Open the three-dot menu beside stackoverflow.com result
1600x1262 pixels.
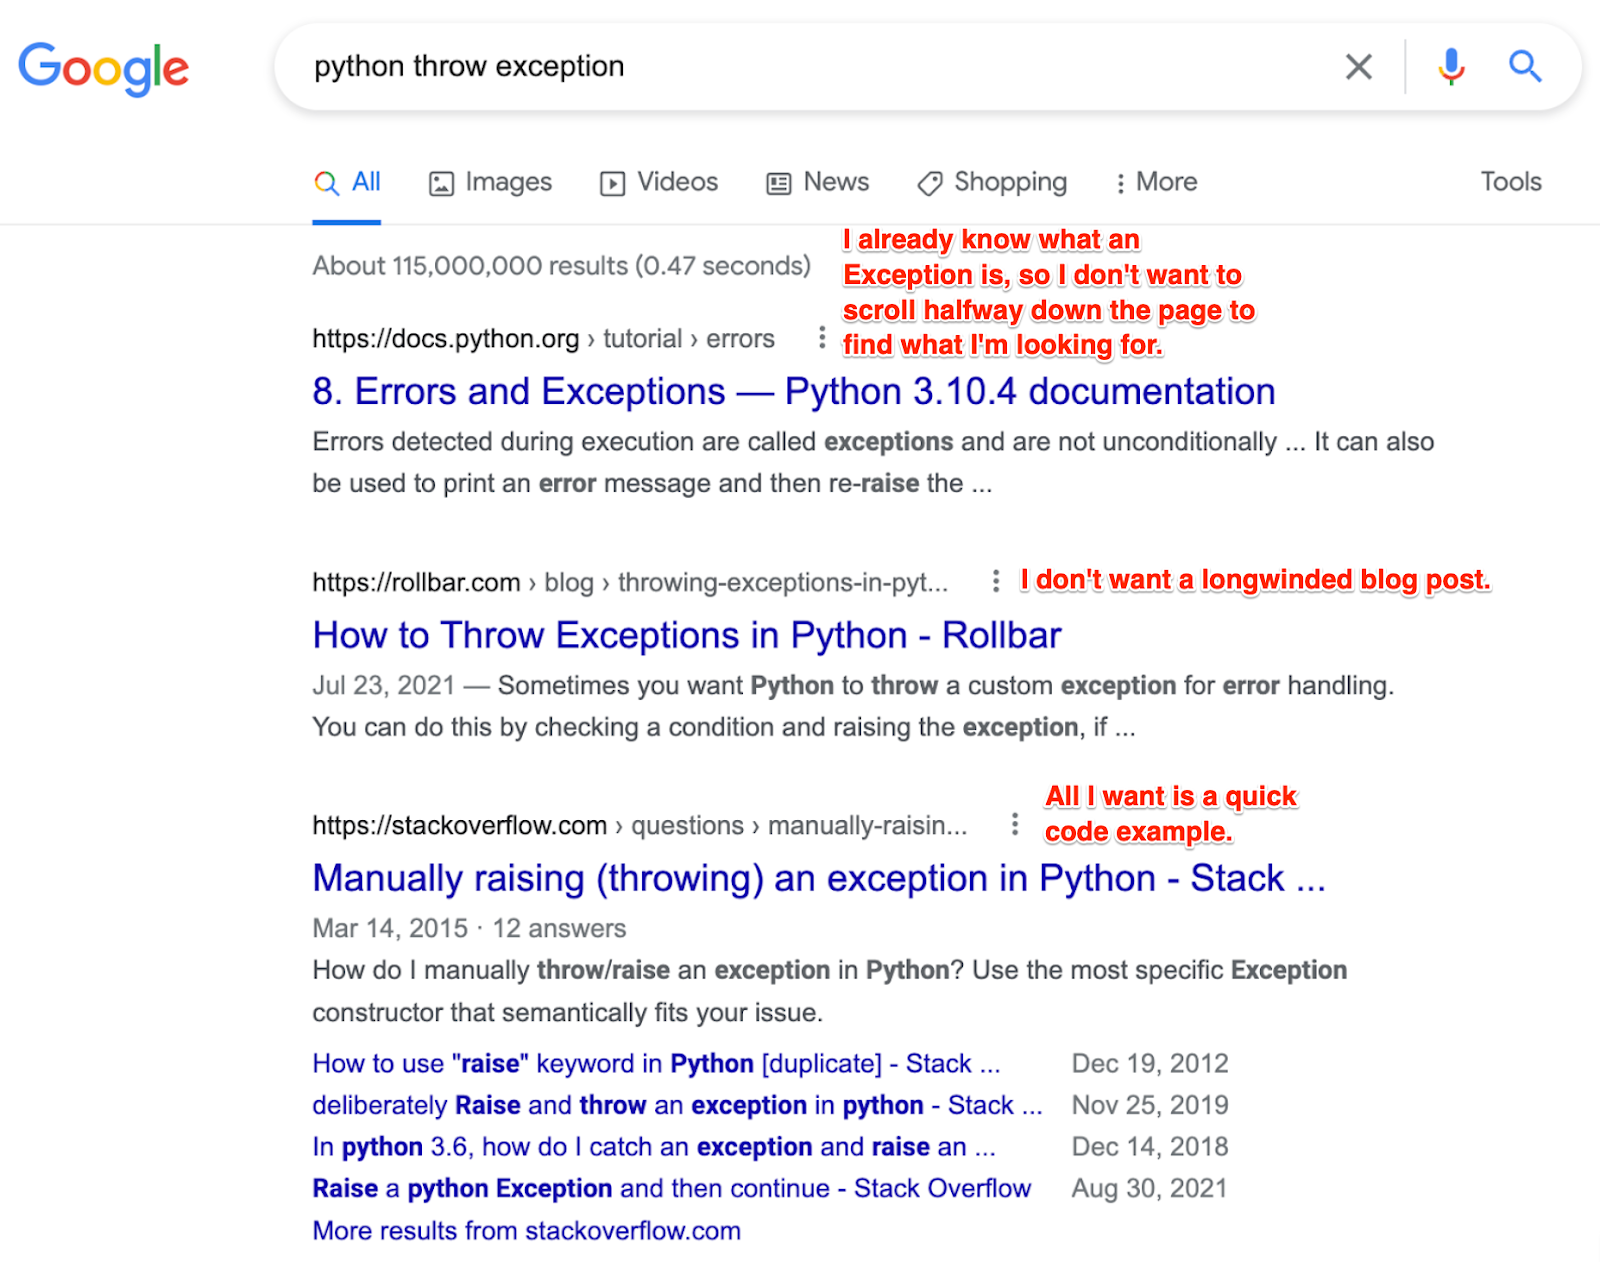click(1015, 824)
